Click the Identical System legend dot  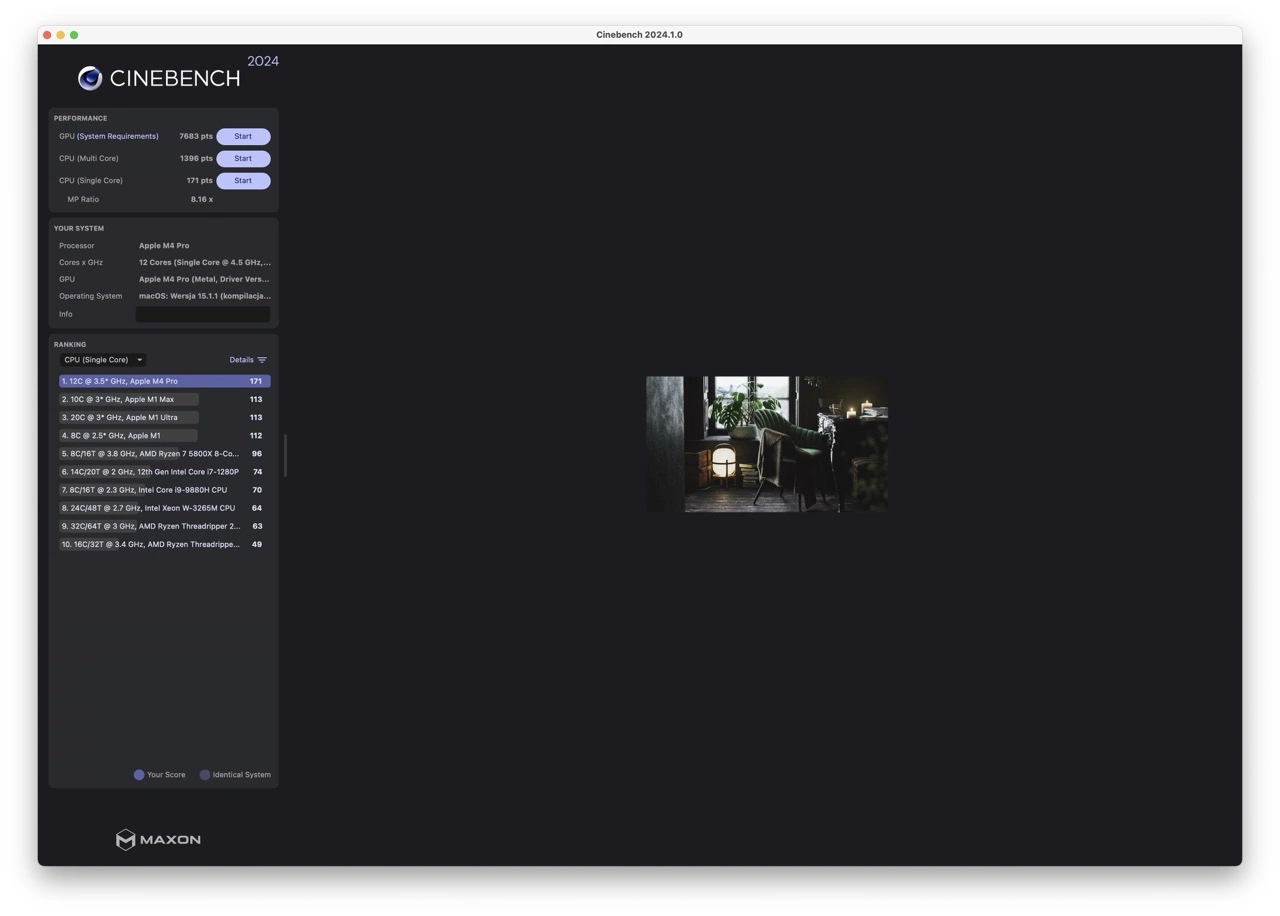pyautogui.click(x=205, y=775)
